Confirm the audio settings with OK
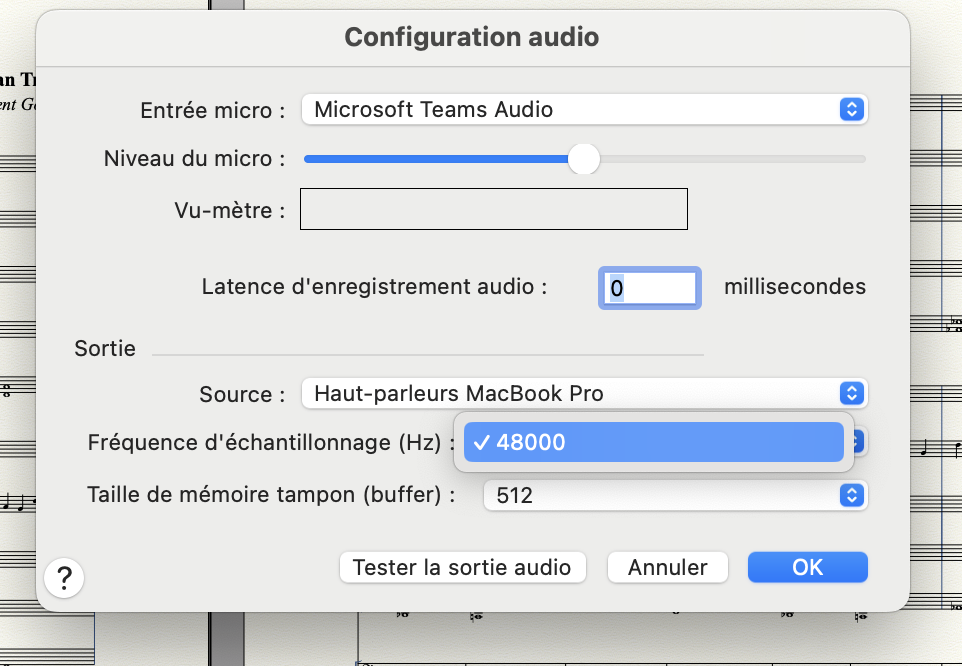This screenshot has width=962, height=666. [x=807, y=568]
